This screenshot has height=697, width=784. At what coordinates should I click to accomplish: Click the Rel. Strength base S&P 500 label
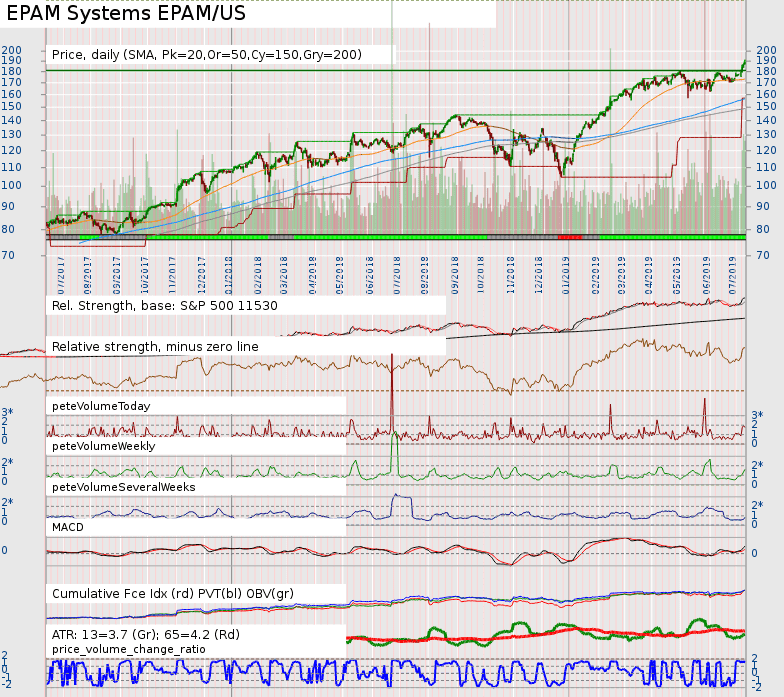point(164,306)
